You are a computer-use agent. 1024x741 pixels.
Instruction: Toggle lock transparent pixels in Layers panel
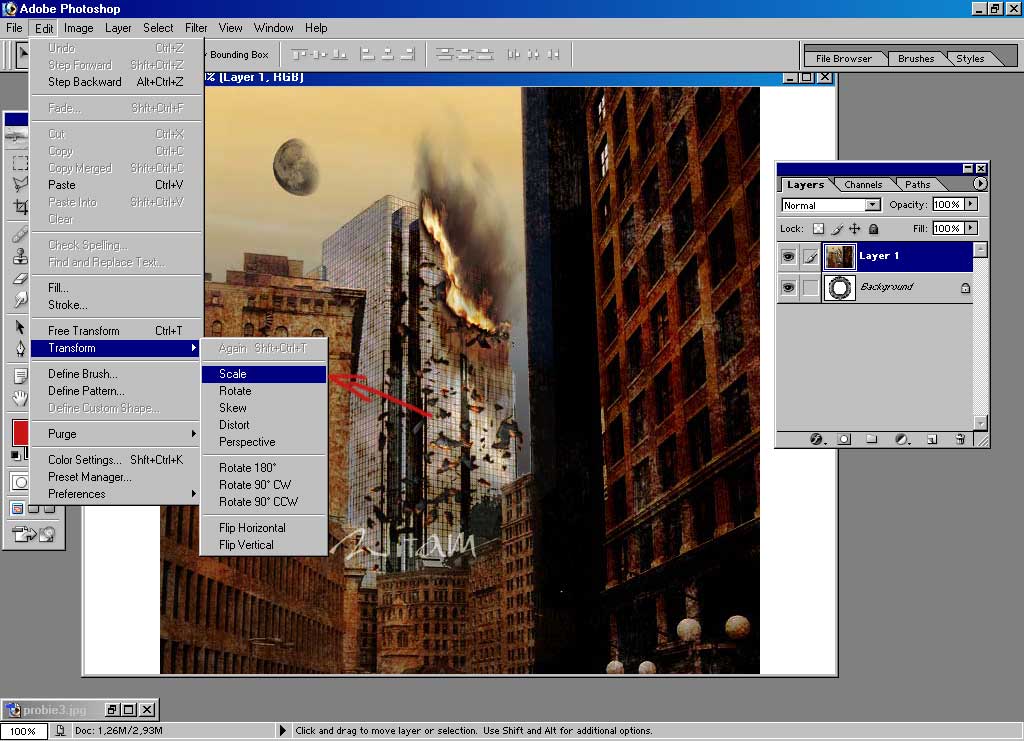[818, 229]
